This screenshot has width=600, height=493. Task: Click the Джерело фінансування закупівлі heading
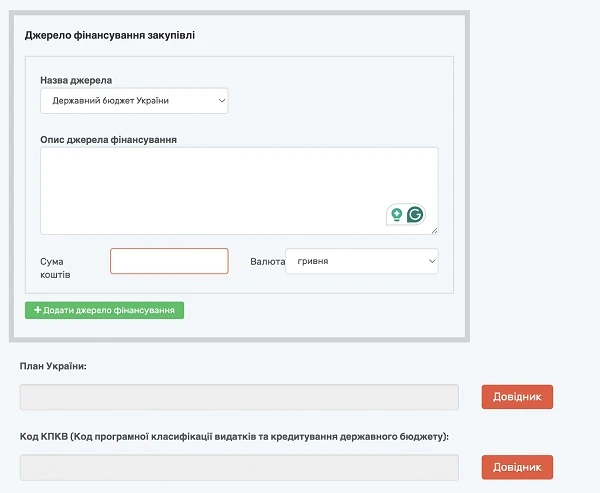tap(110, 35)
